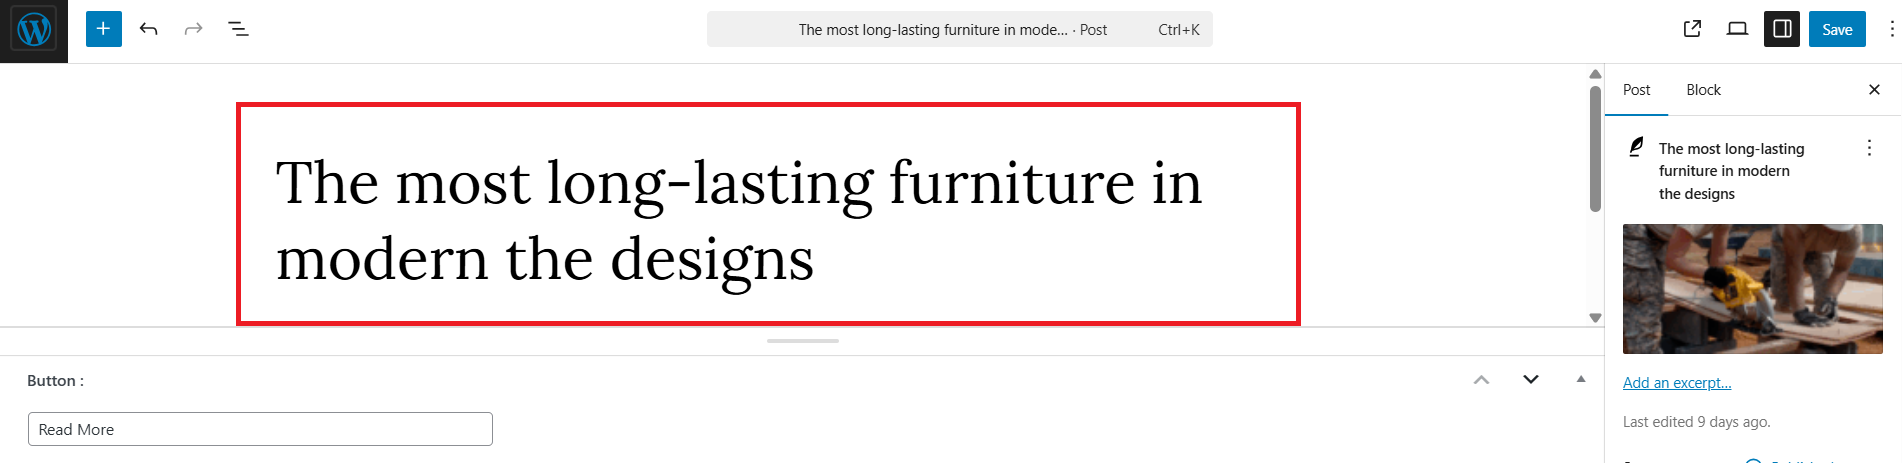Click the Read More button text field
Screen dimensions: 1902x463
(x=260, y=429)
